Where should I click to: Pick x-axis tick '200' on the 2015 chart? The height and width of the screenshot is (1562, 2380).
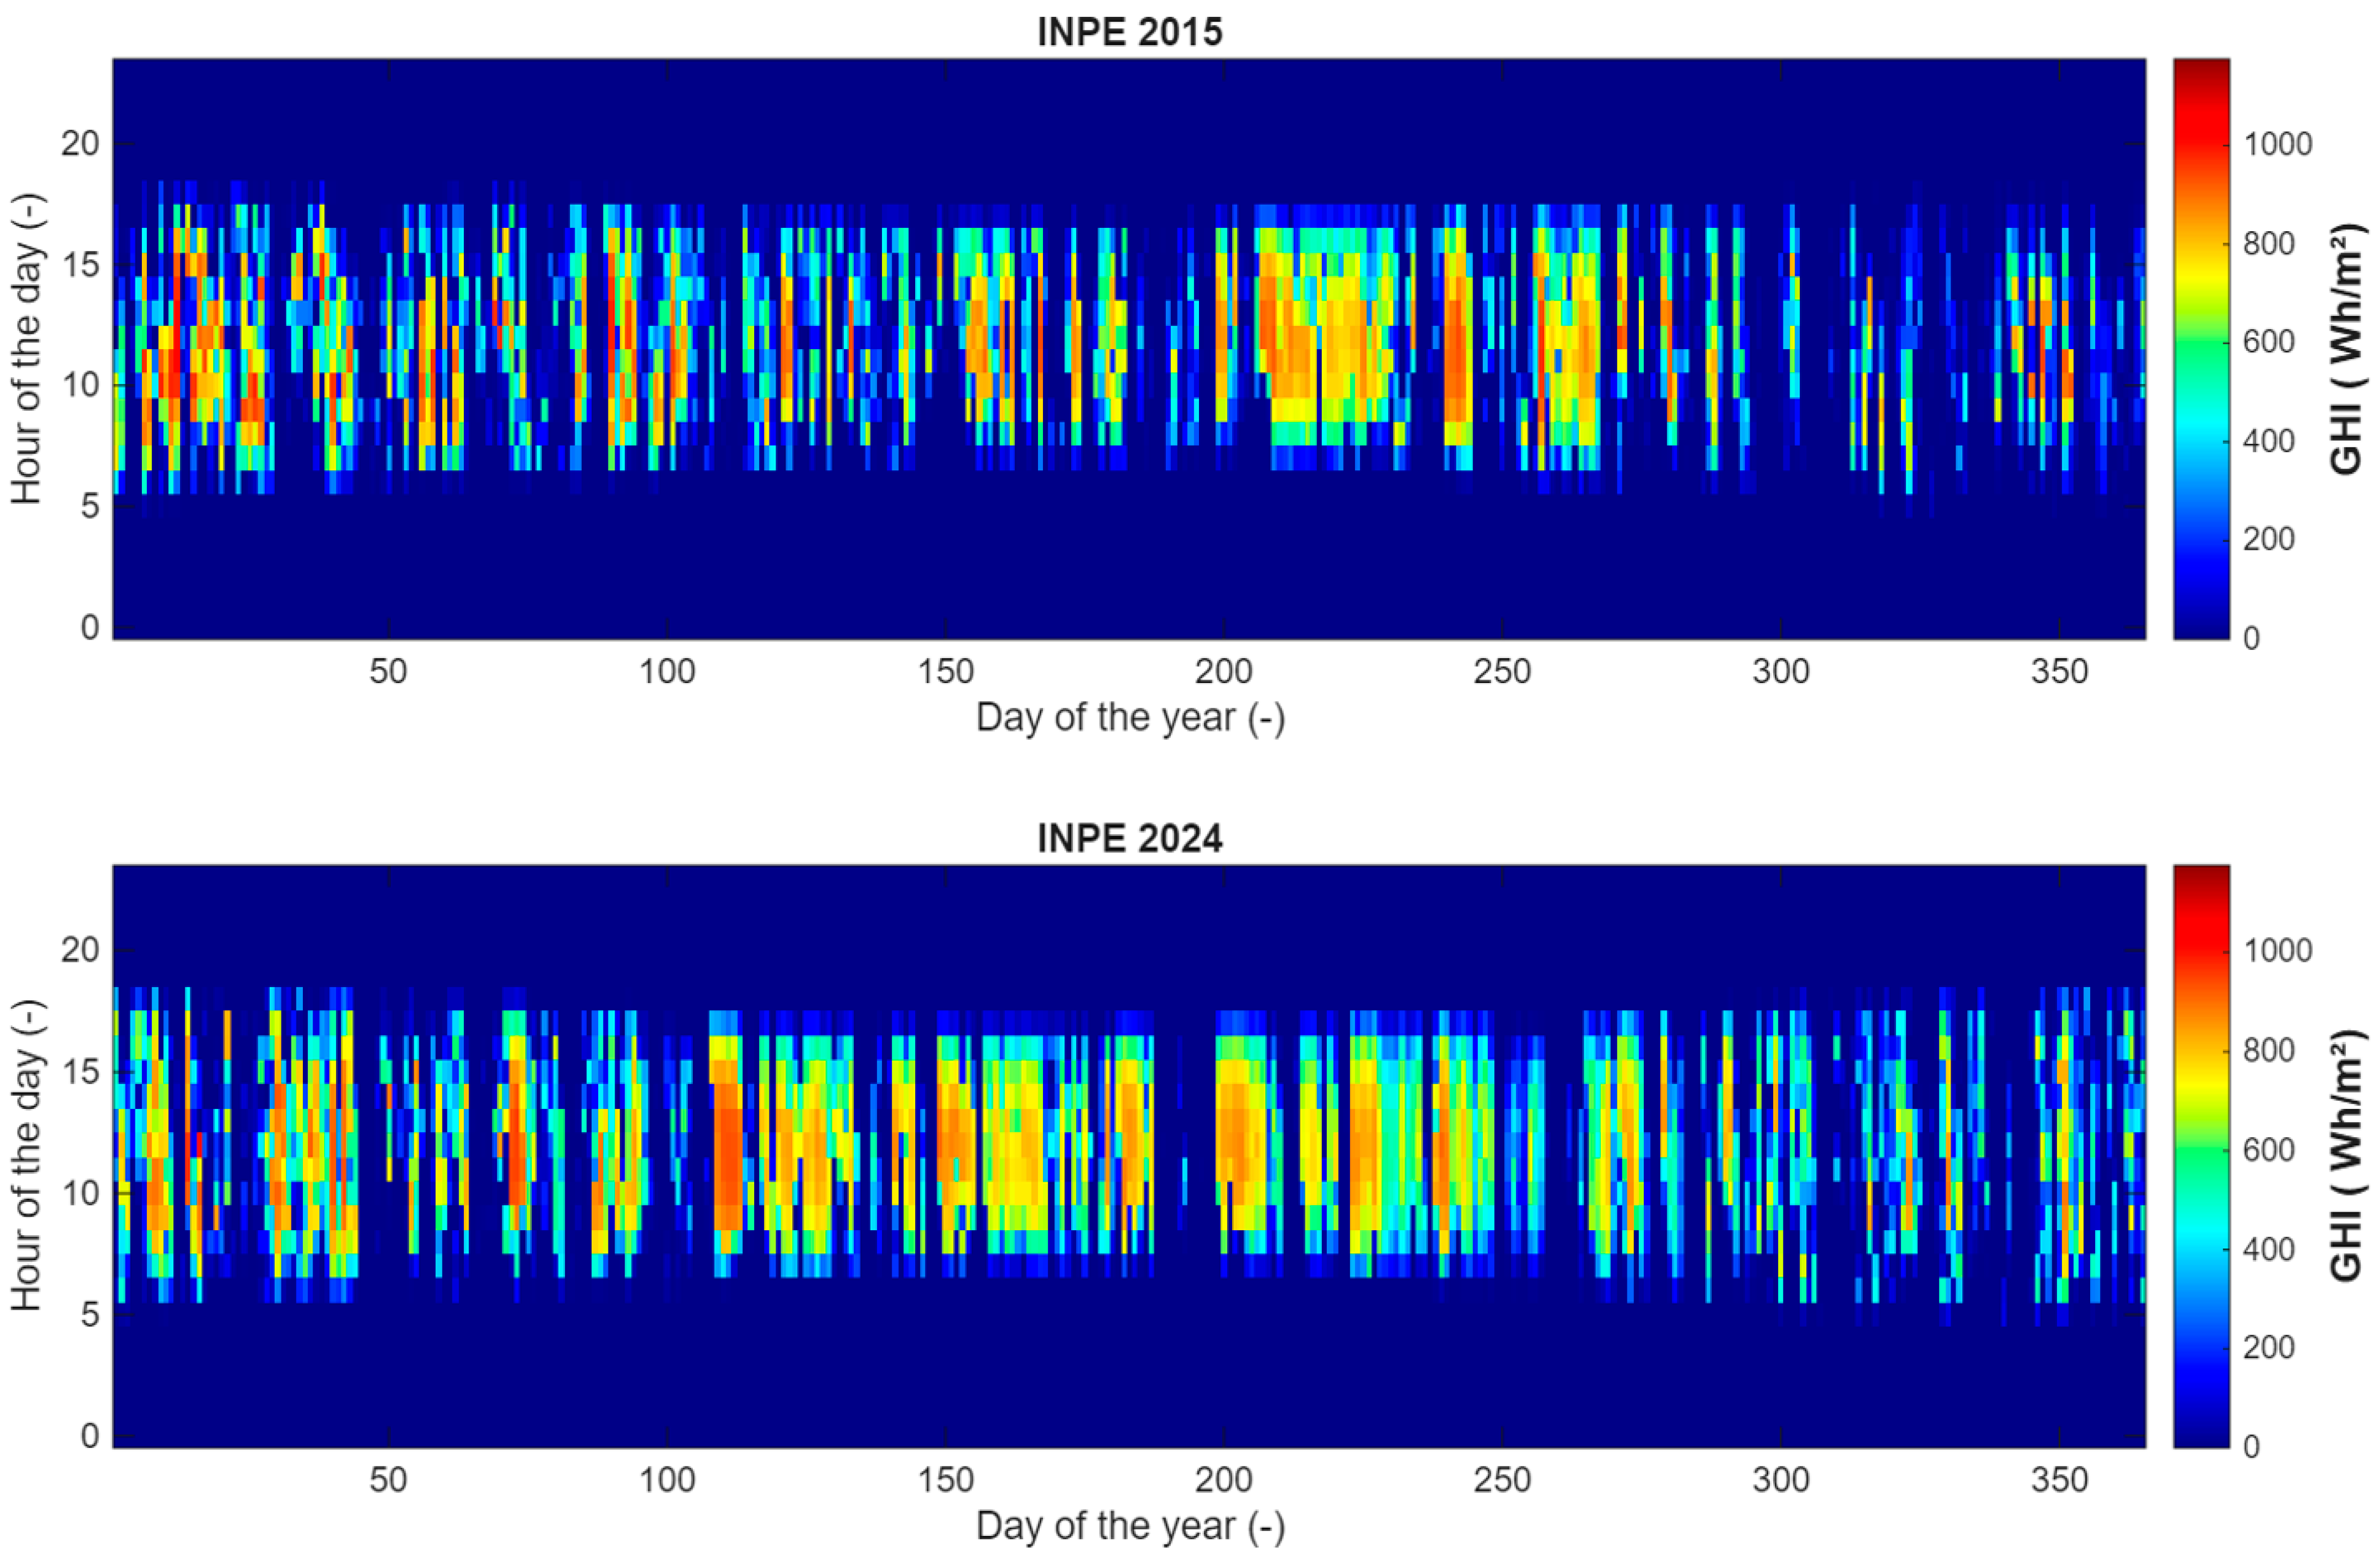[x=1224, y=671]
